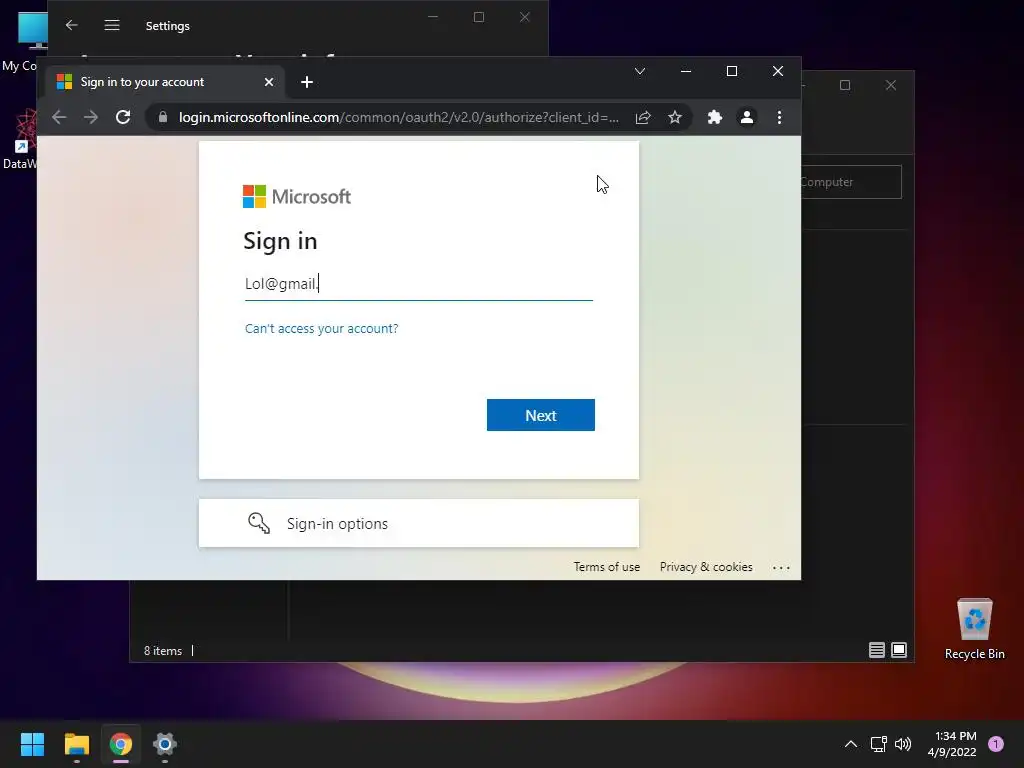Close the Sign in to your account tab
The height and width of the screenshot is (768, 1024).
[x=269, y=82]
